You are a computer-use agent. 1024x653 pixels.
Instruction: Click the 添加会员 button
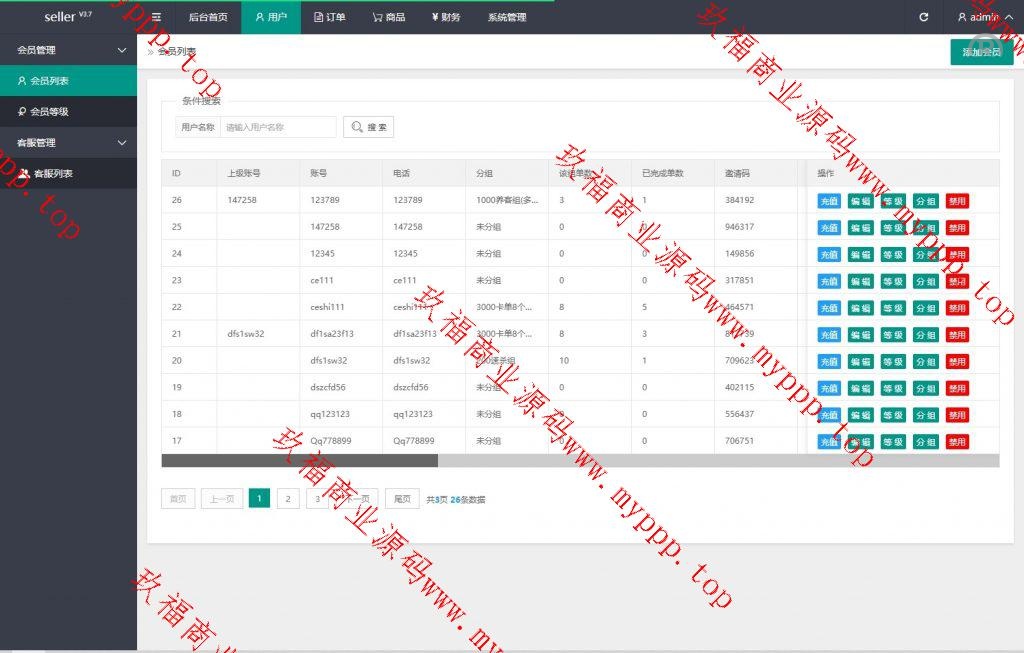(980, 52)
